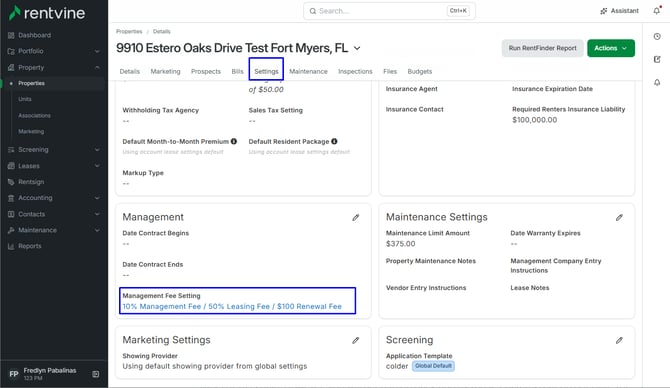Click the sidebar collapse icon beside user name
This screenshot has height=388, width=670.
[x=96, y=374]
